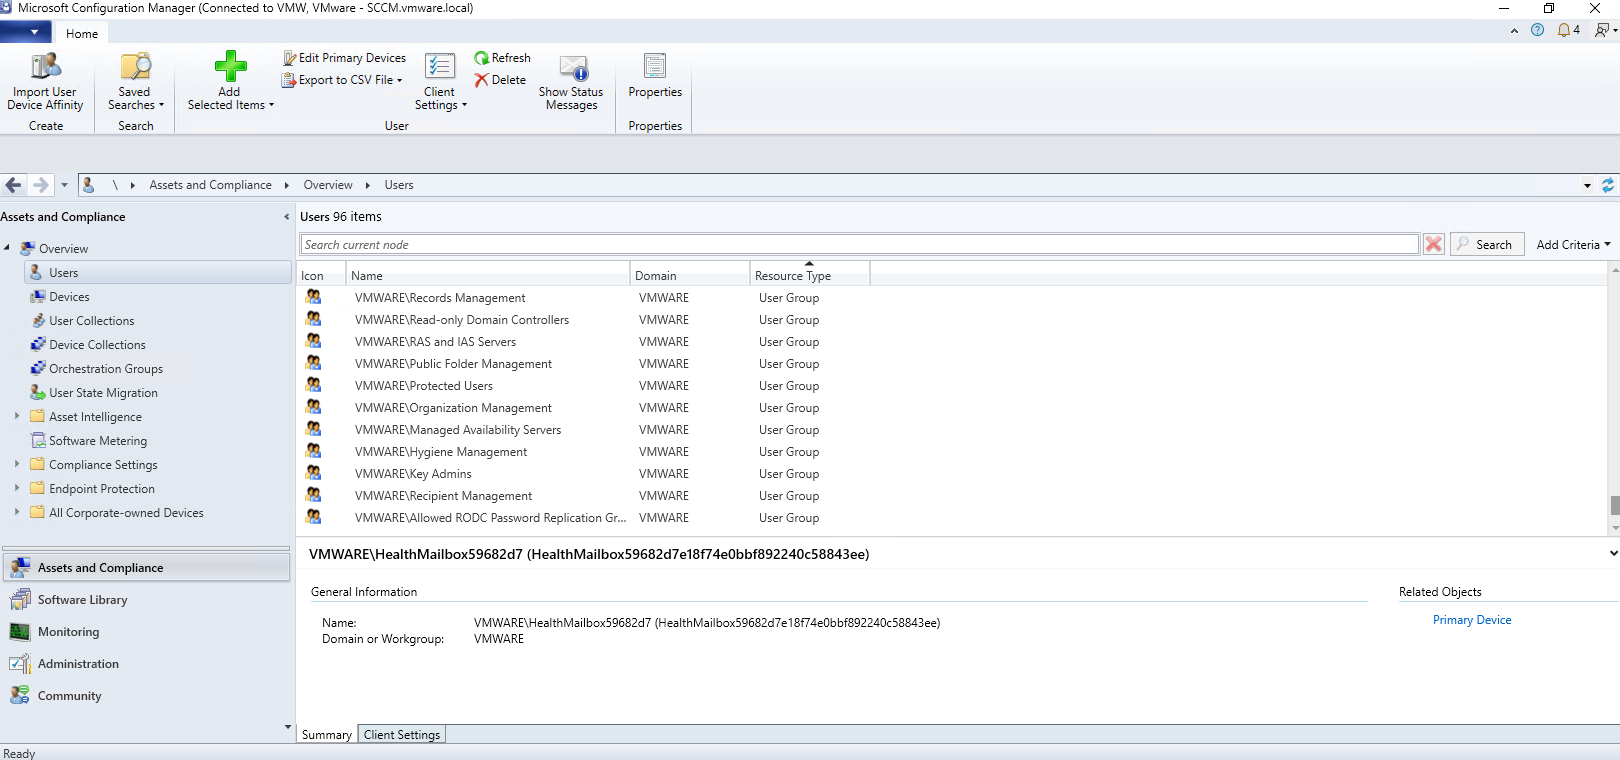Image resolution: width=1620 pixels, height=760 pixels.
Task: Click the Show Status Messages icon
Action: (572, 68)
